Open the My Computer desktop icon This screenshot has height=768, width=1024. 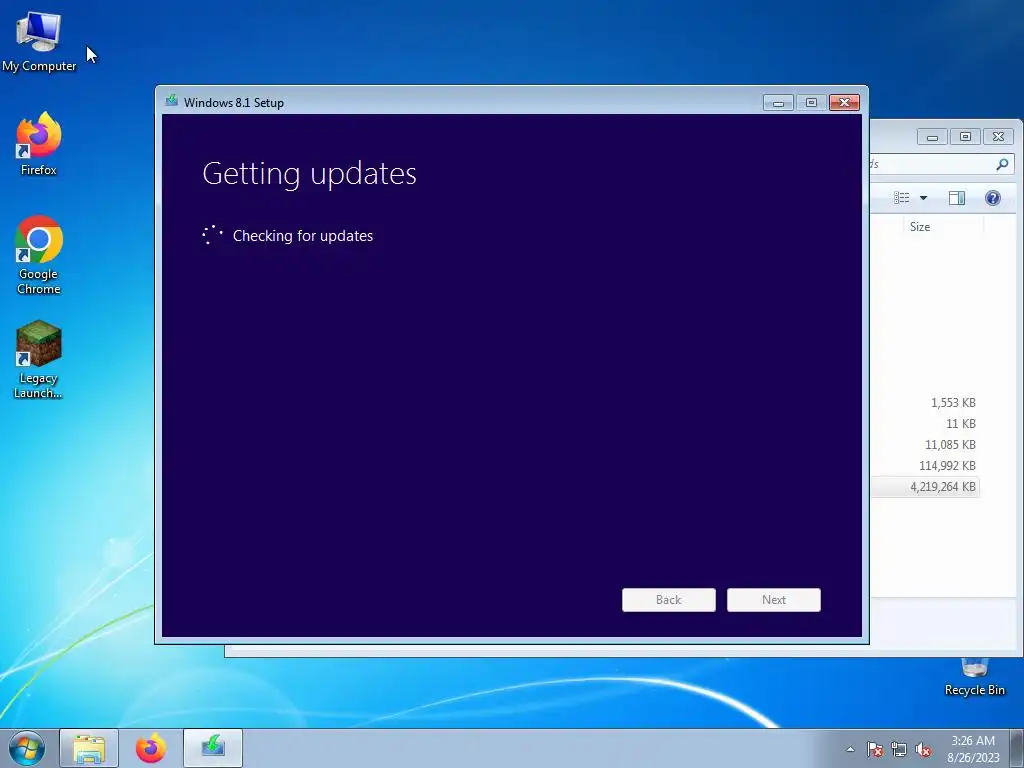39,41
